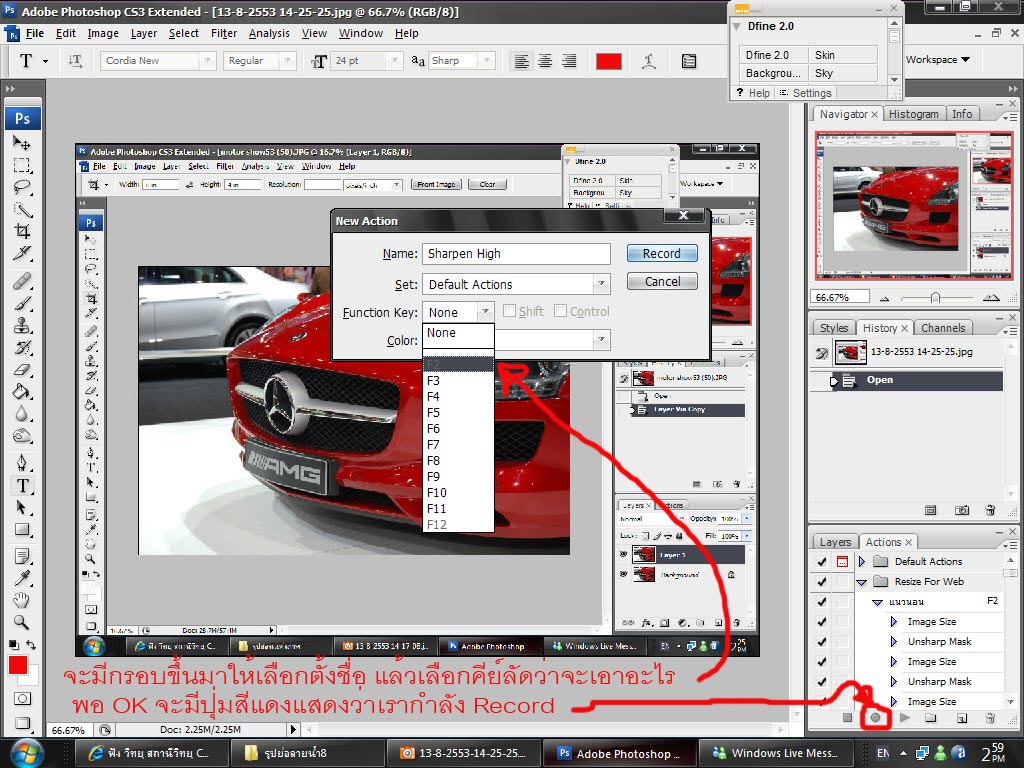Select the Slice tool
The image size is (1024, 768).
[x=22, y=253]
